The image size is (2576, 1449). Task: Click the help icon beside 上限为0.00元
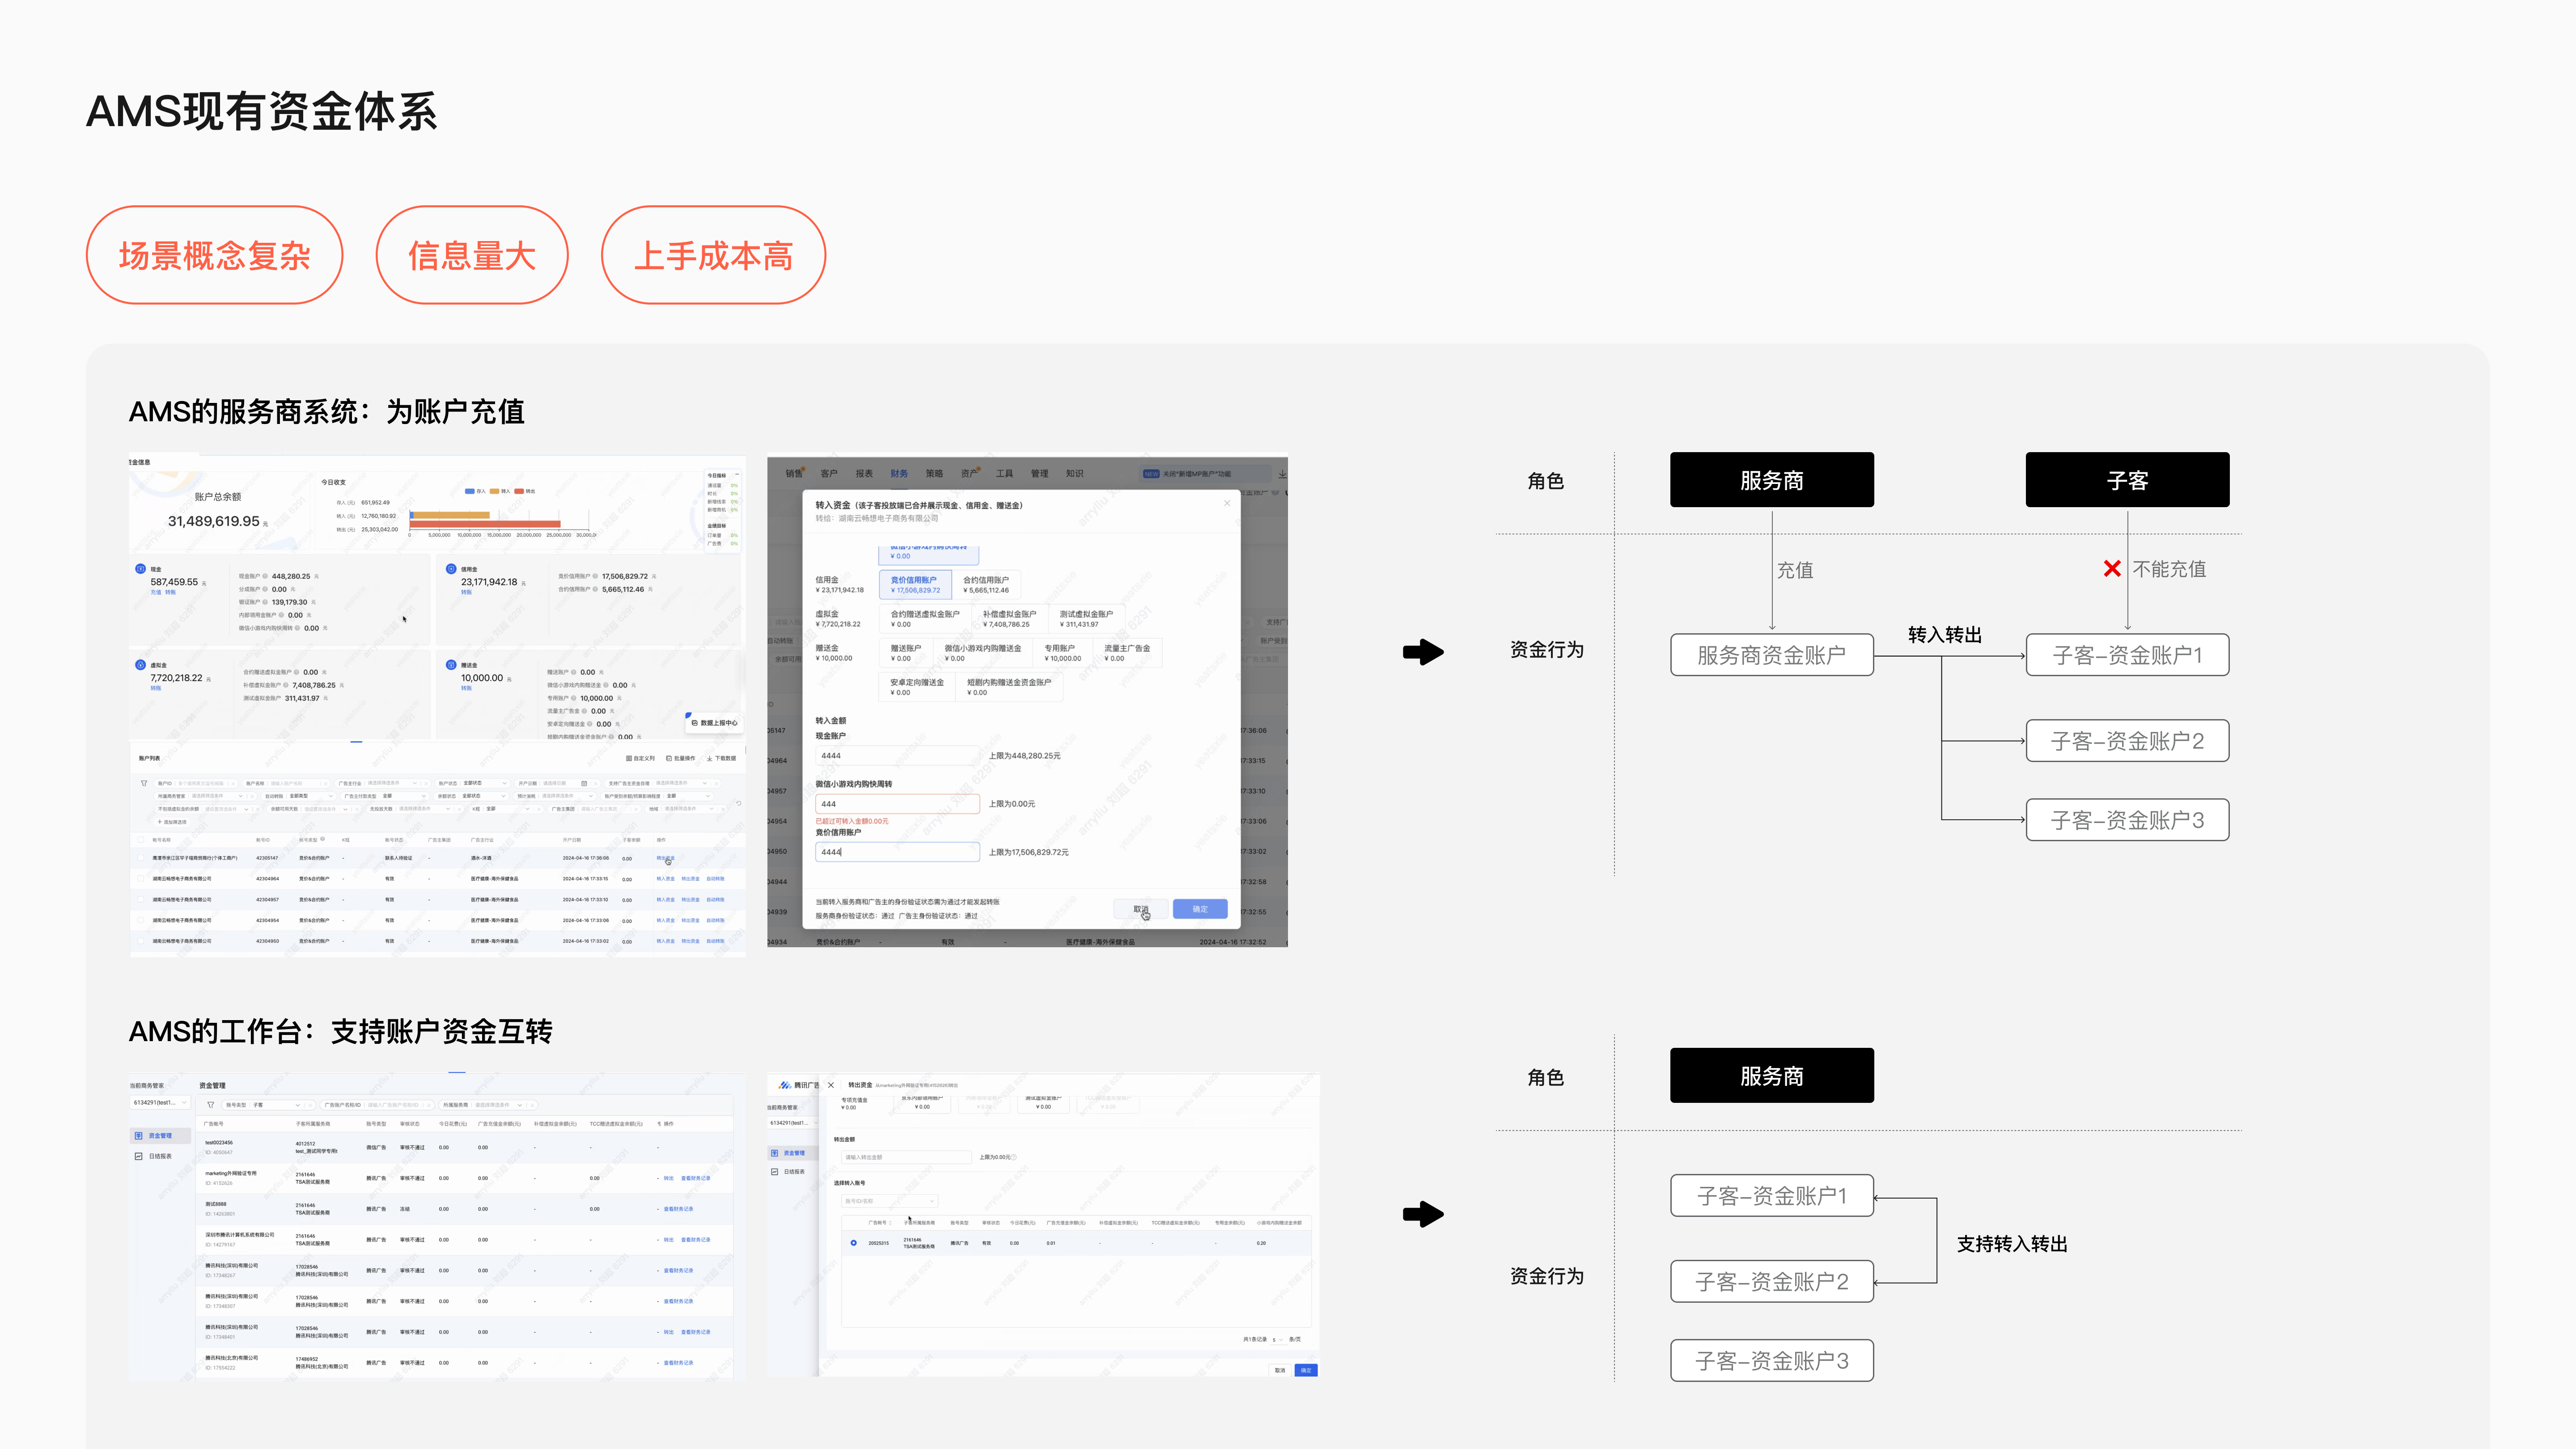[1014, 1157]
